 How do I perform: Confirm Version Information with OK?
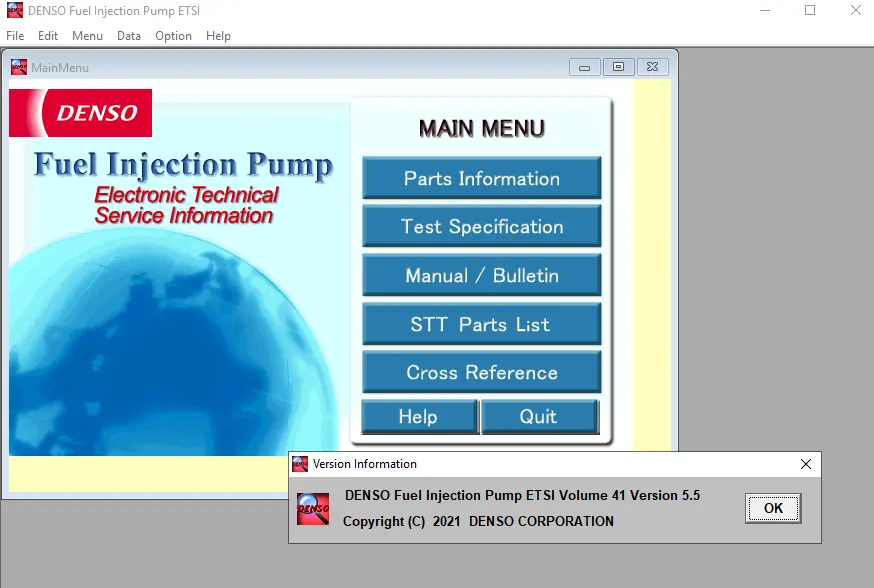click(773, 508)
